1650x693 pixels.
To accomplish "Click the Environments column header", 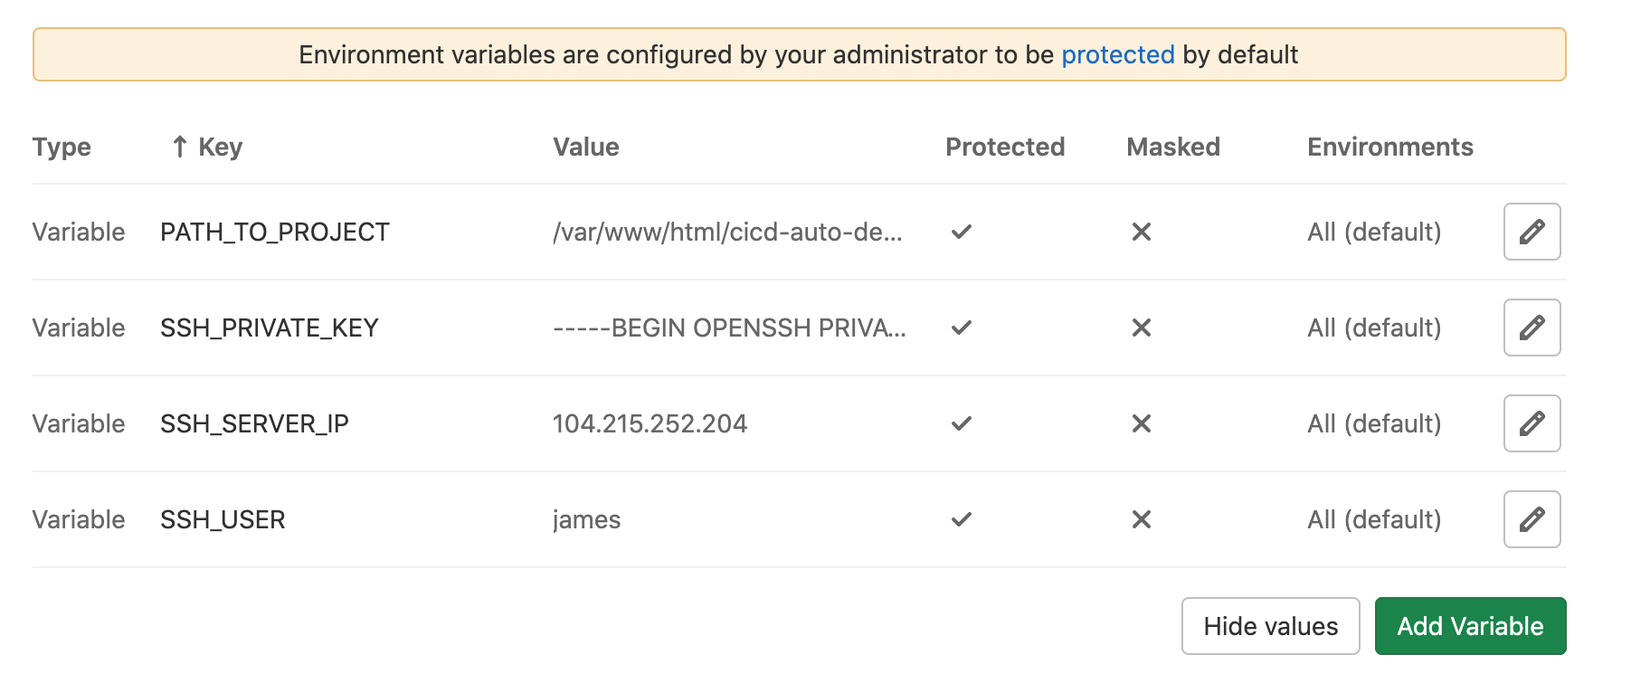I will (1389, 147).
